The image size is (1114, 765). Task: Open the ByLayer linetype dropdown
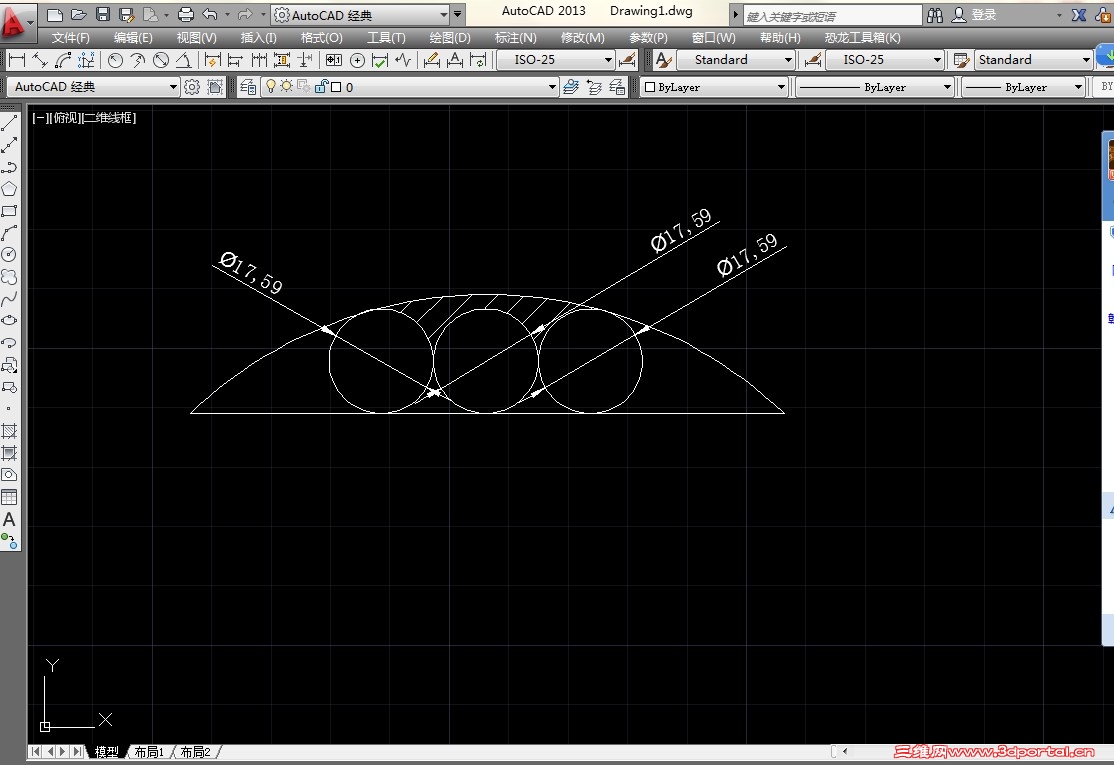[875, 87]
